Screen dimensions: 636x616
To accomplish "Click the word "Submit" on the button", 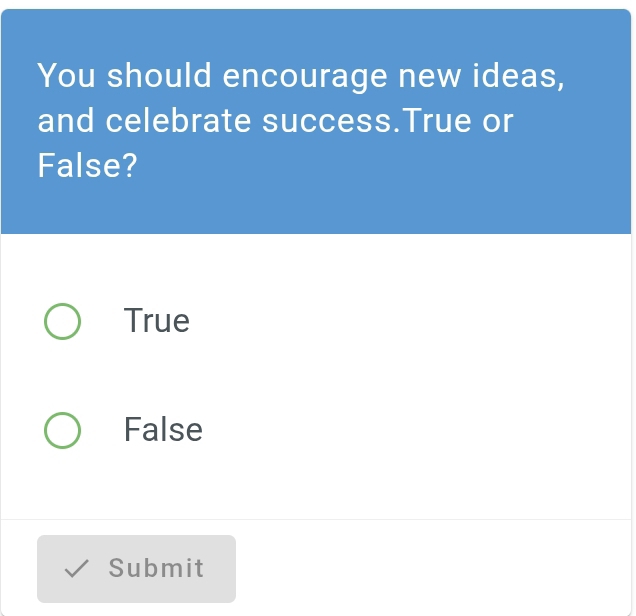I will click(156, 569).
